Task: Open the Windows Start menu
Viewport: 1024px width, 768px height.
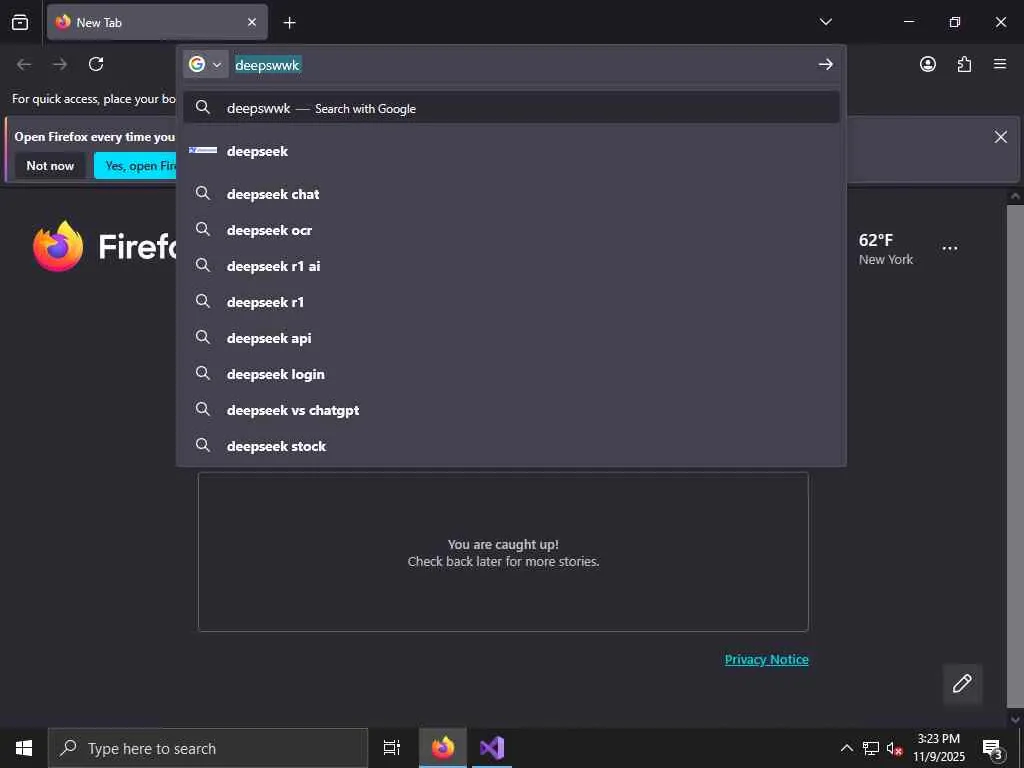Action: 24,748
